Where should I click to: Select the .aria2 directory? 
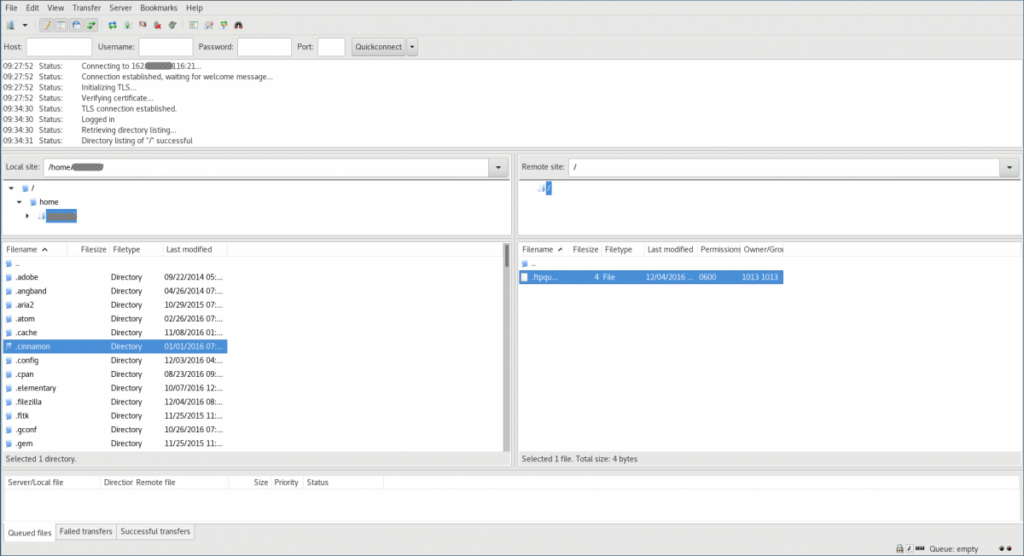115,304
